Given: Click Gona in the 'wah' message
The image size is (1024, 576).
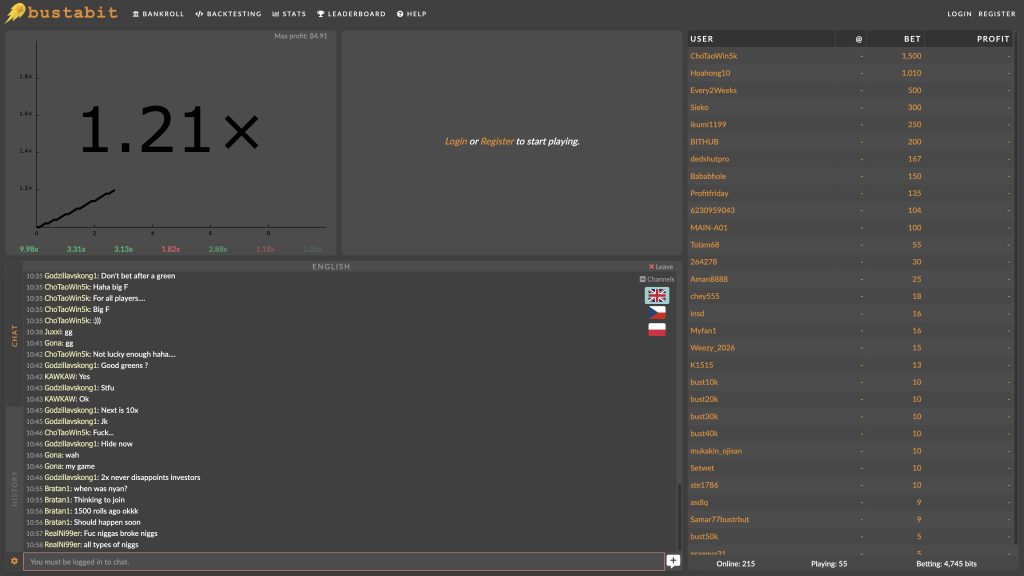Looking at the screenshot, I should (x=53, y=455).
